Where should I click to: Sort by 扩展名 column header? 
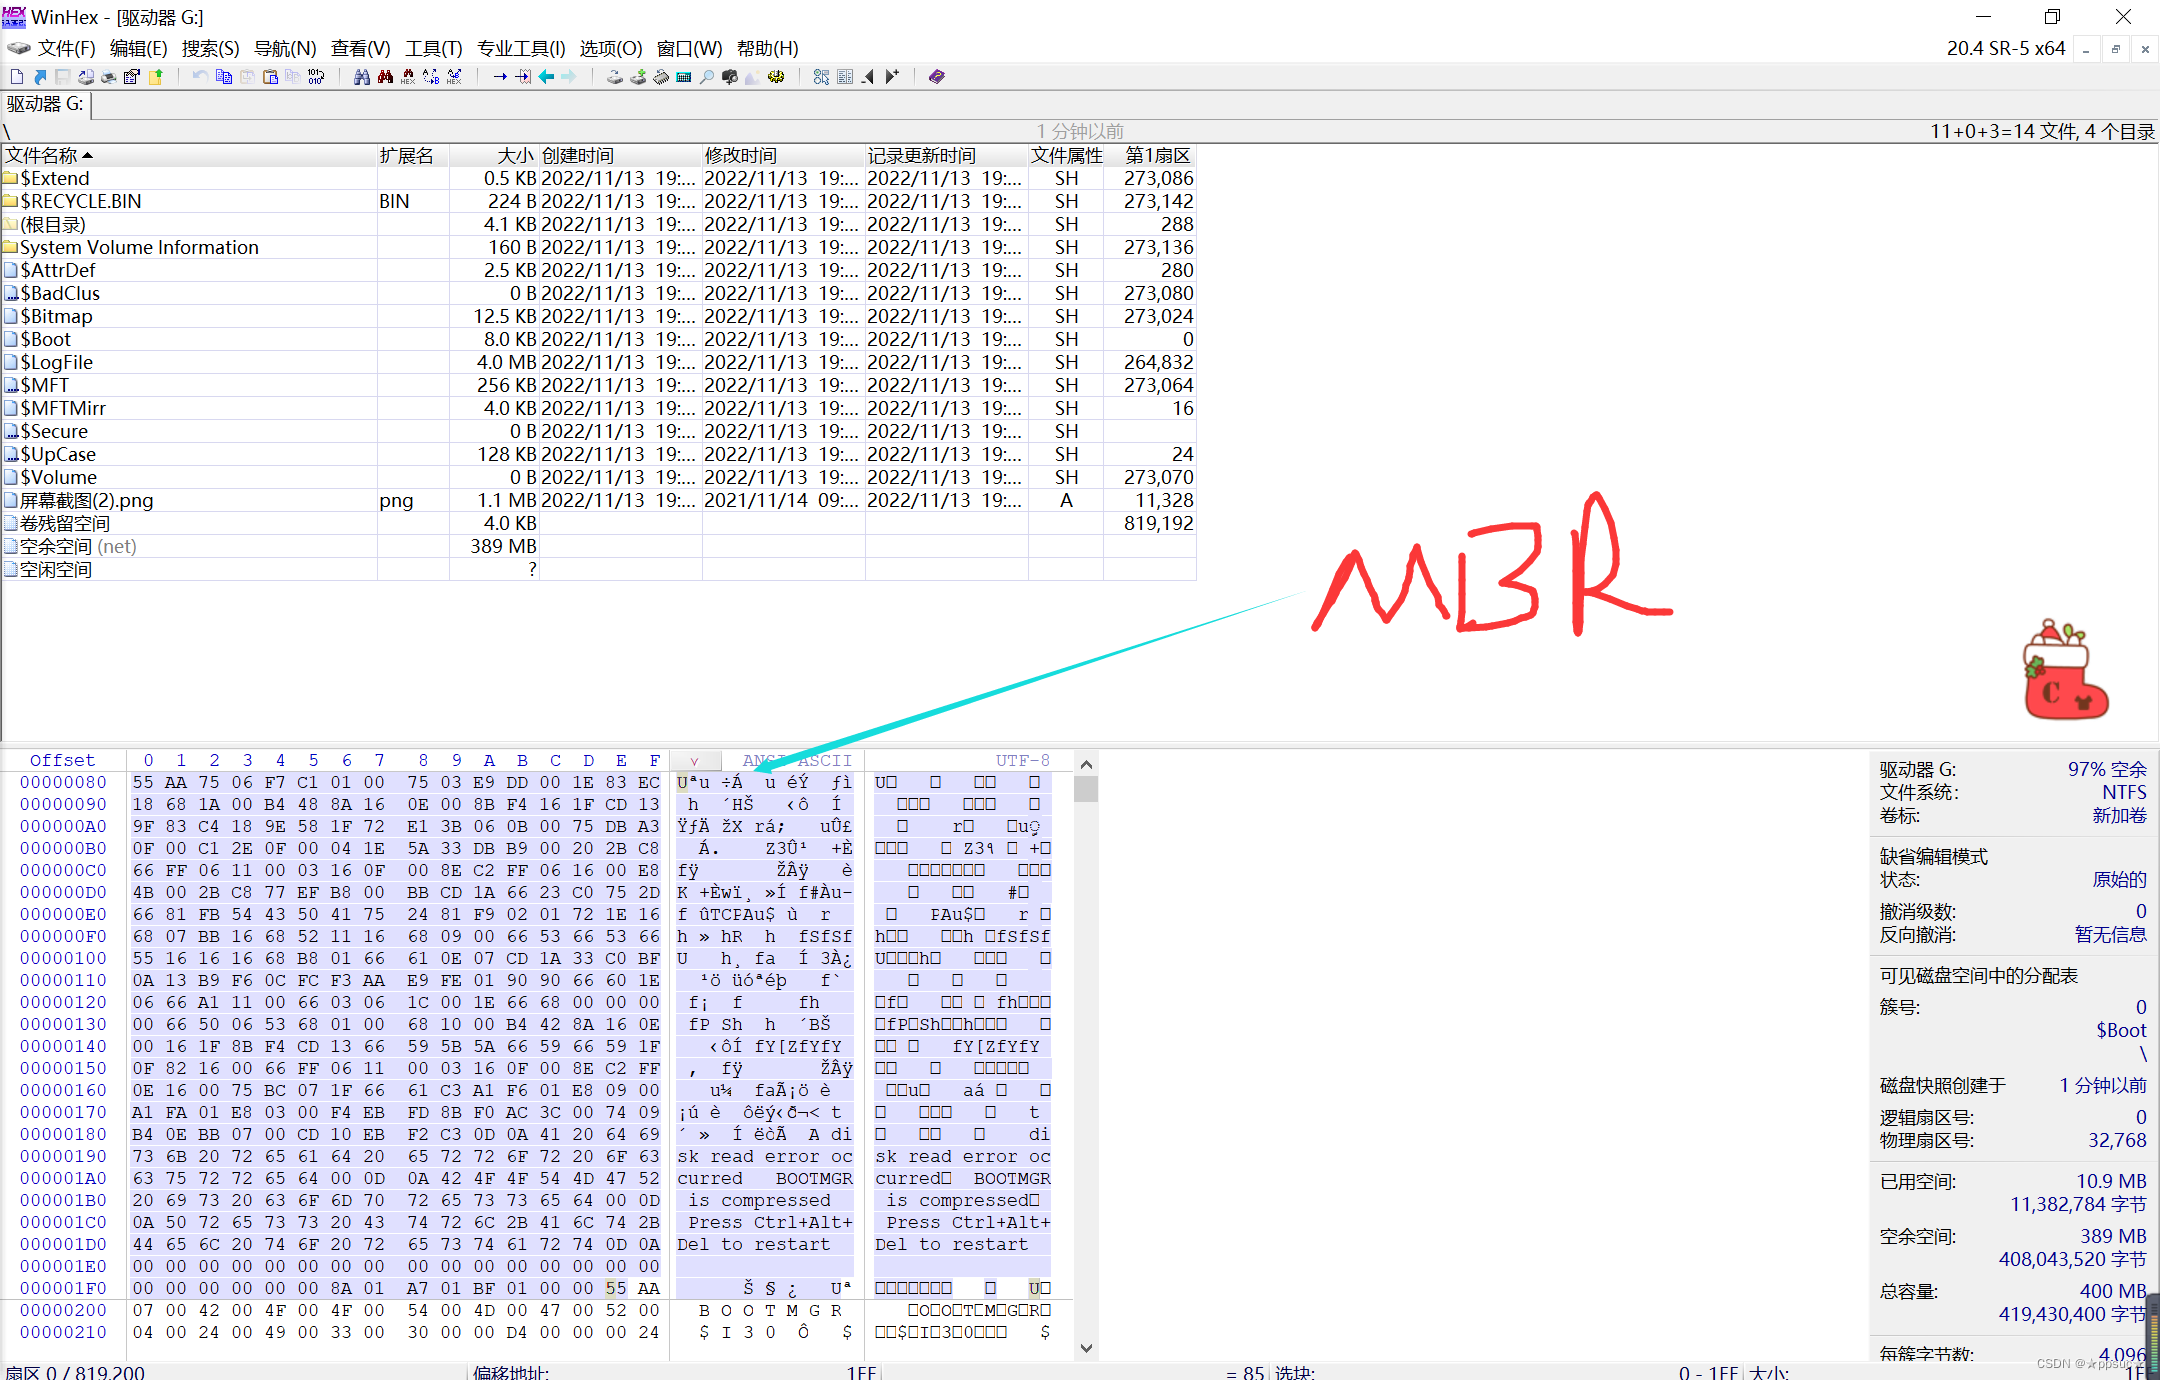(413, 156)
